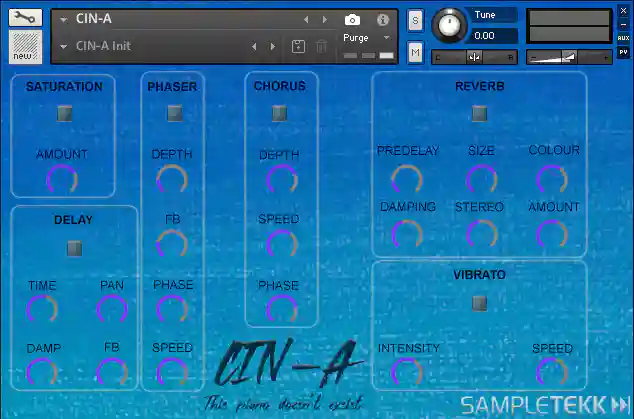This screenshot has height=419, width=634.
Task: Enable the Vibrato effect
Action: (480, 303)
